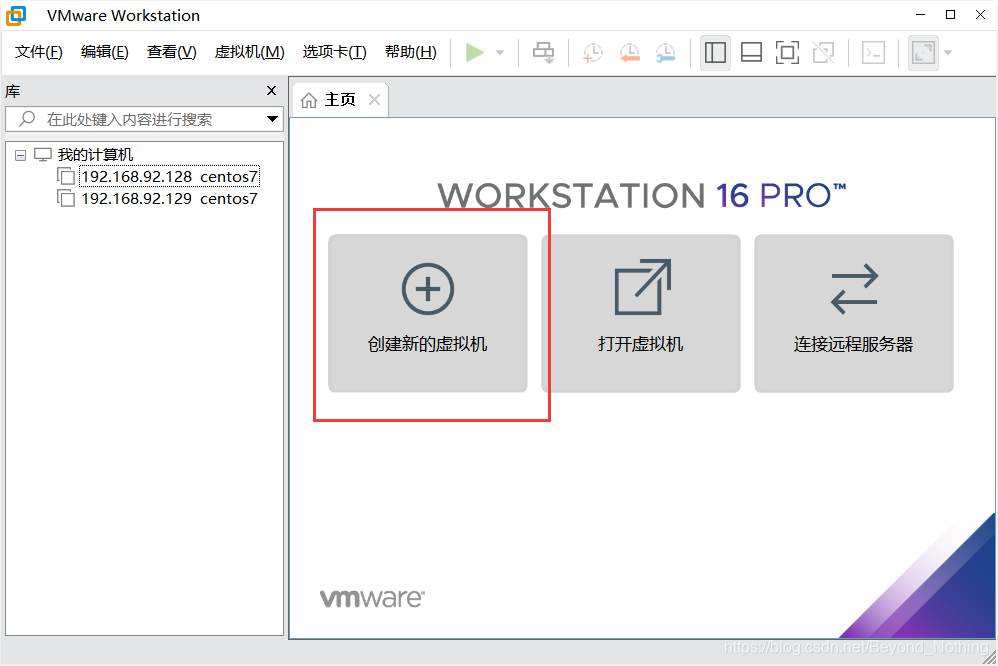
Task: Click the stretch guest display icon
Action: 924,52
